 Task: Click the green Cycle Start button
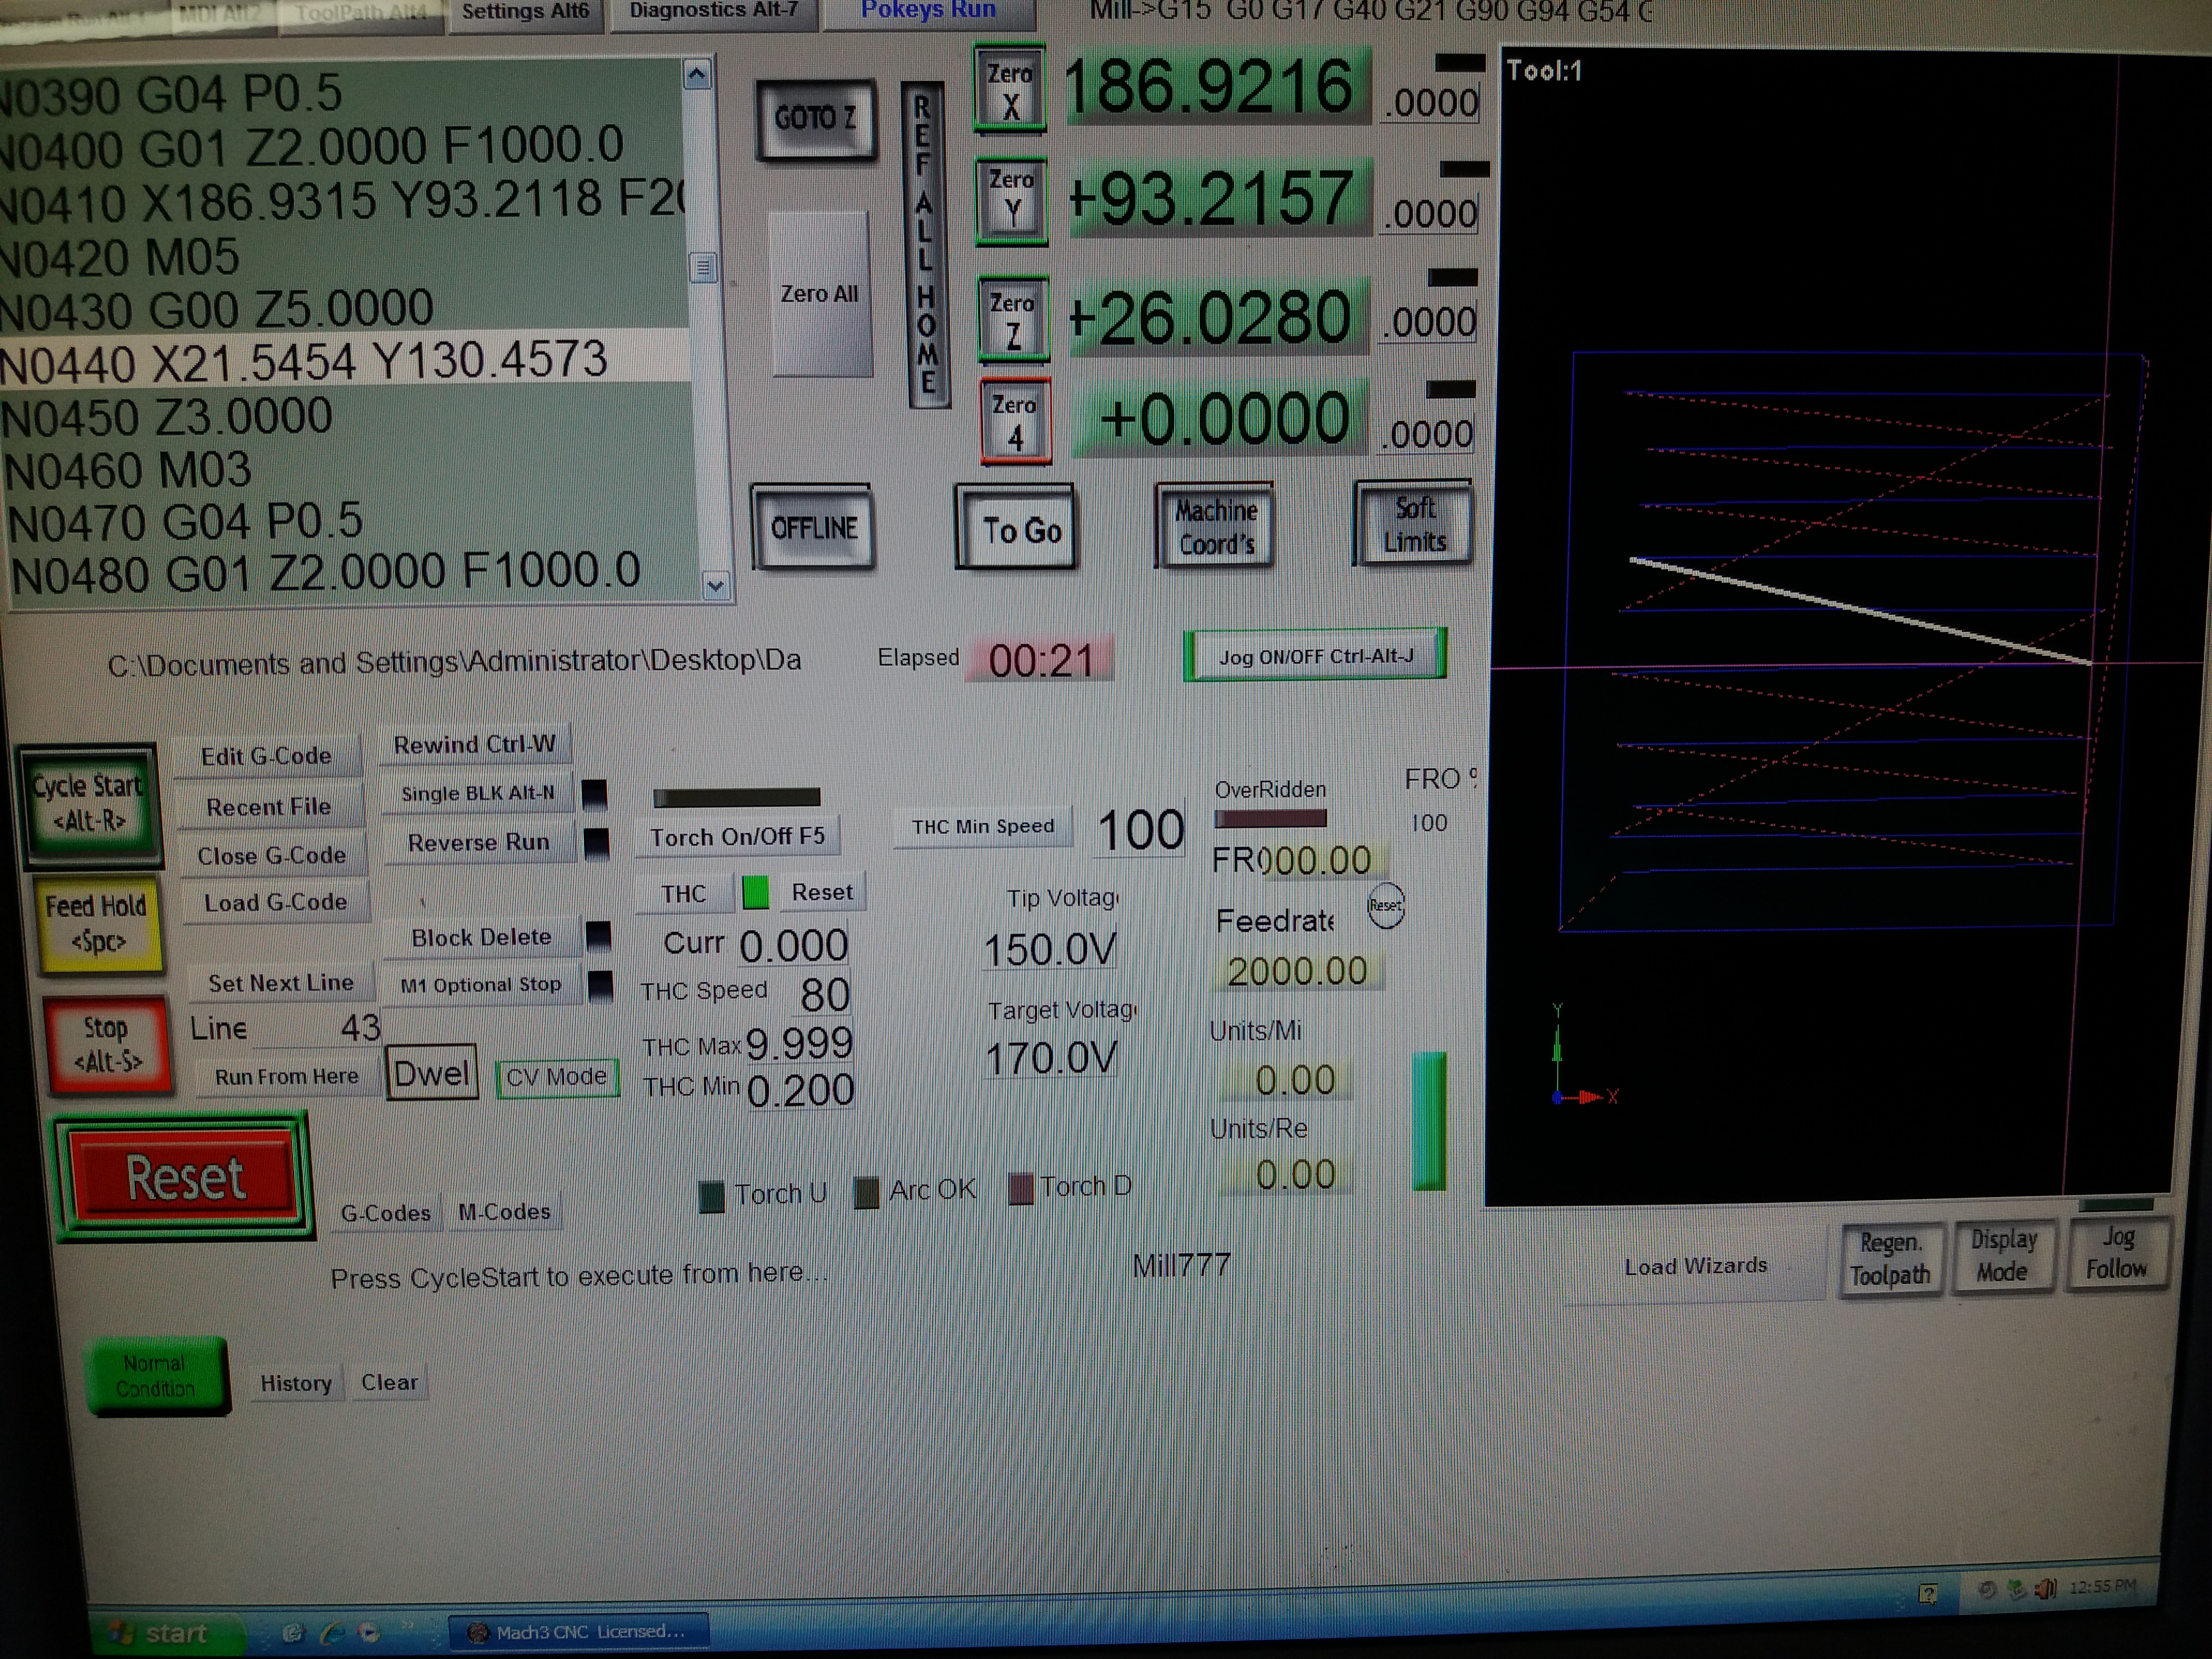tap(89, 803)
